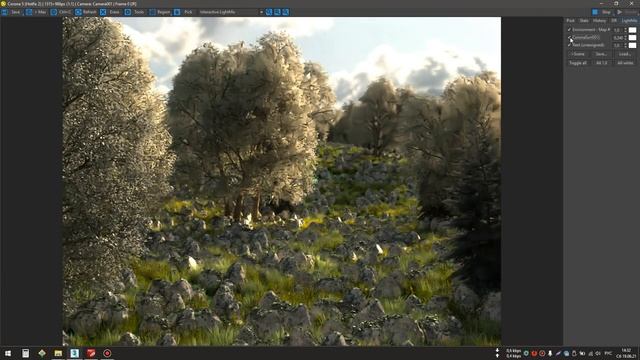Toggle the Rest (unassigned) light checkbox

tap(569, 45)
